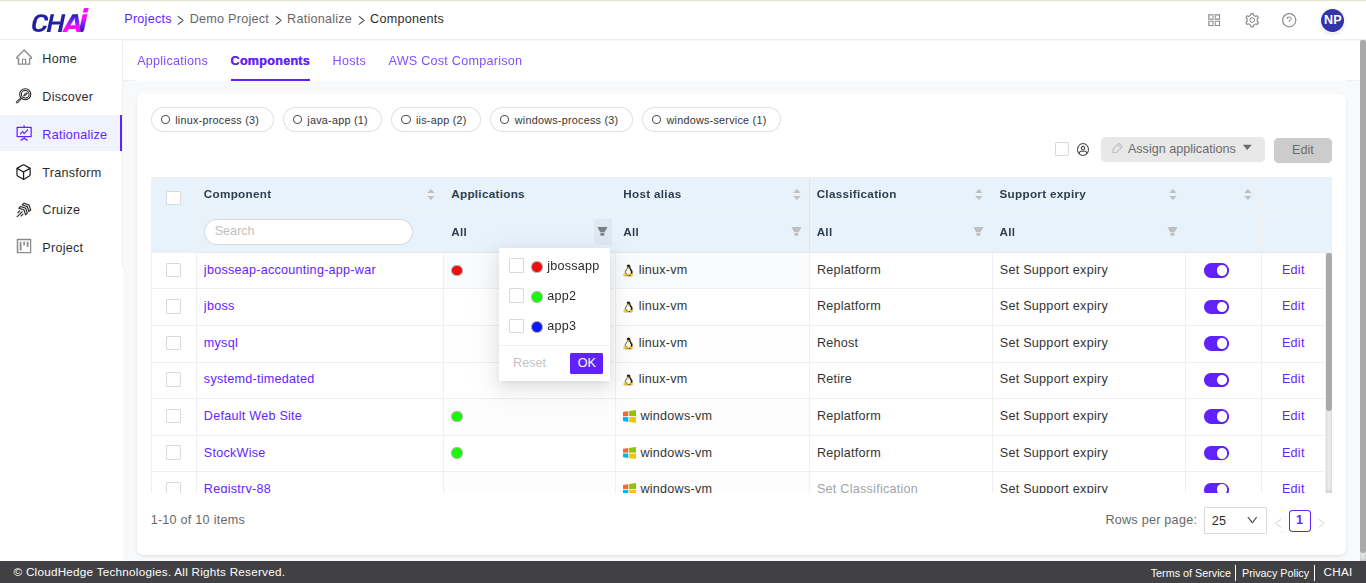Open the settings gear icon

(x=1252, y=20)
